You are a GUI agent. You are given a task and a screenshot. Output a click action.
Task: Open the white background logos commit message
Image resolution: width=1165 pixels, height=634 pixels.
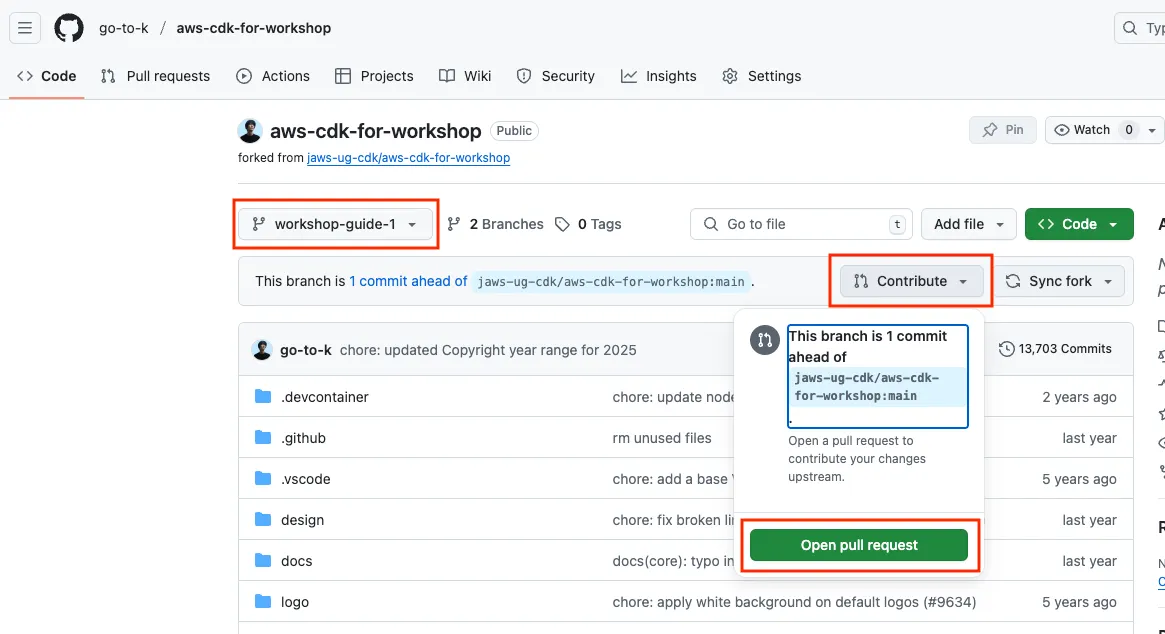(x=794, y=601)
